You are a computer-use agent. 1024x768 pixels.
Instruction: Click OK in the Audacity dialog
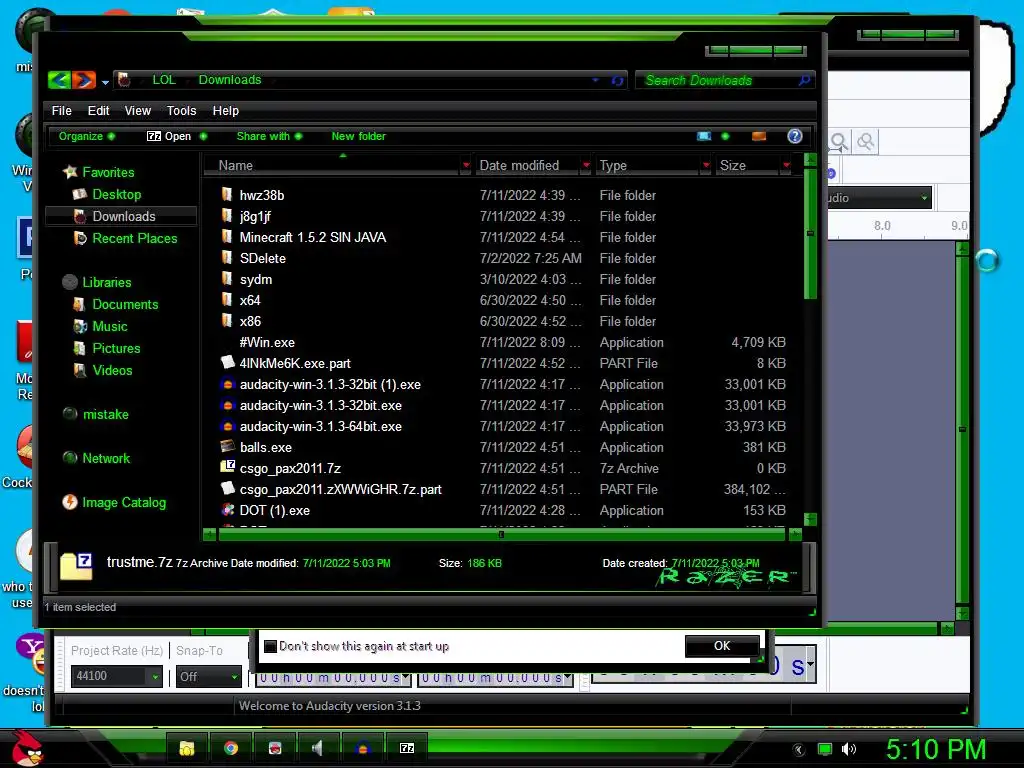tap(722, 646)
